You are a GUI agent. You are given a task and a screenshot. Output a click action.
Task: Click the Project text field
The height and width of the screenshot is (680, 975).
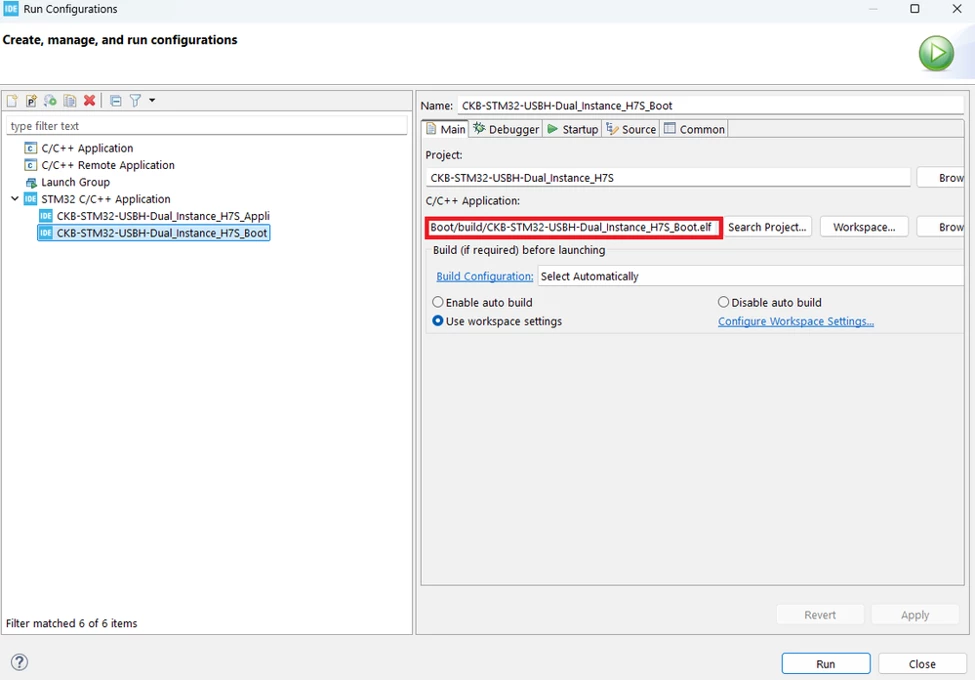[x=668, y=178]
